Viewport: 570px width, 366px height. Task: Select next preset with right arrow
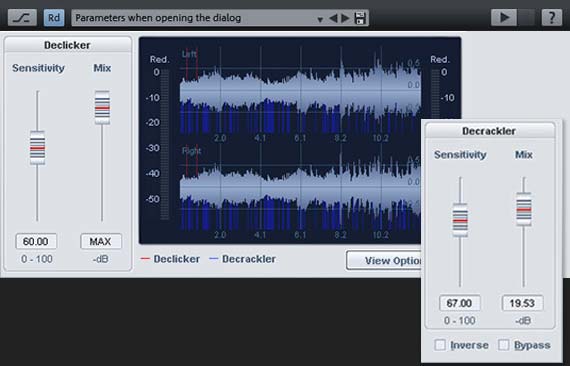[x=345, y=18]
